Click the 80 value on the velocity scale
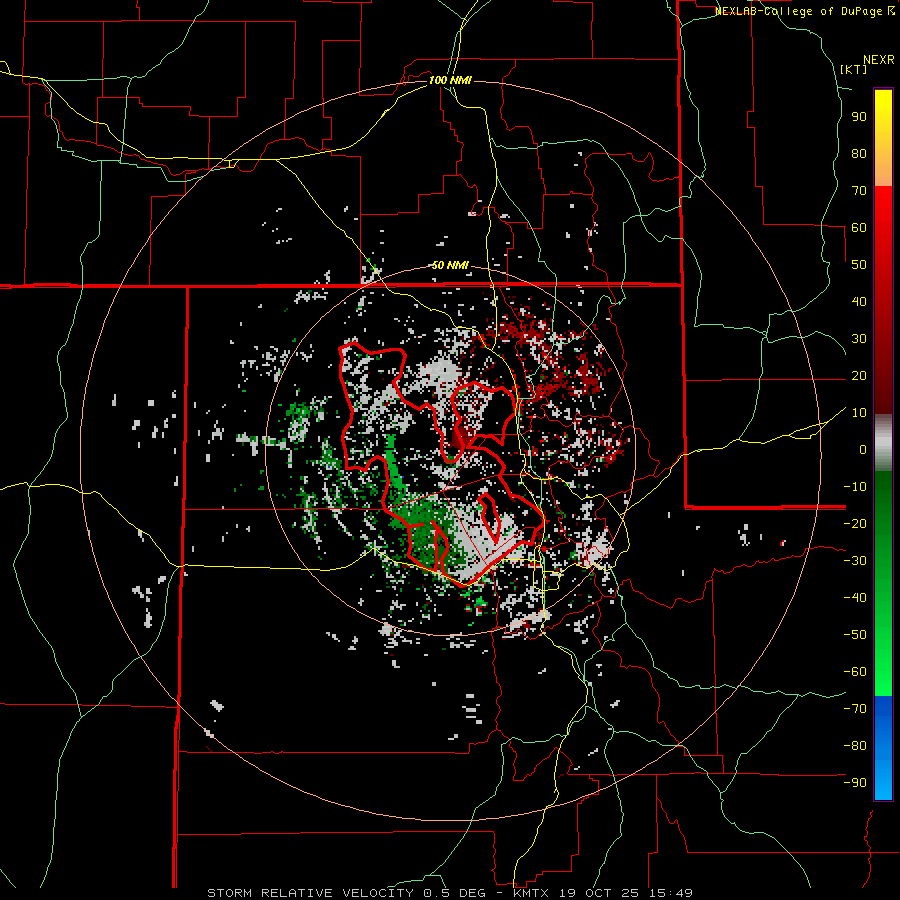The height and width of the screenshot is (900, 900). point(859,153)
